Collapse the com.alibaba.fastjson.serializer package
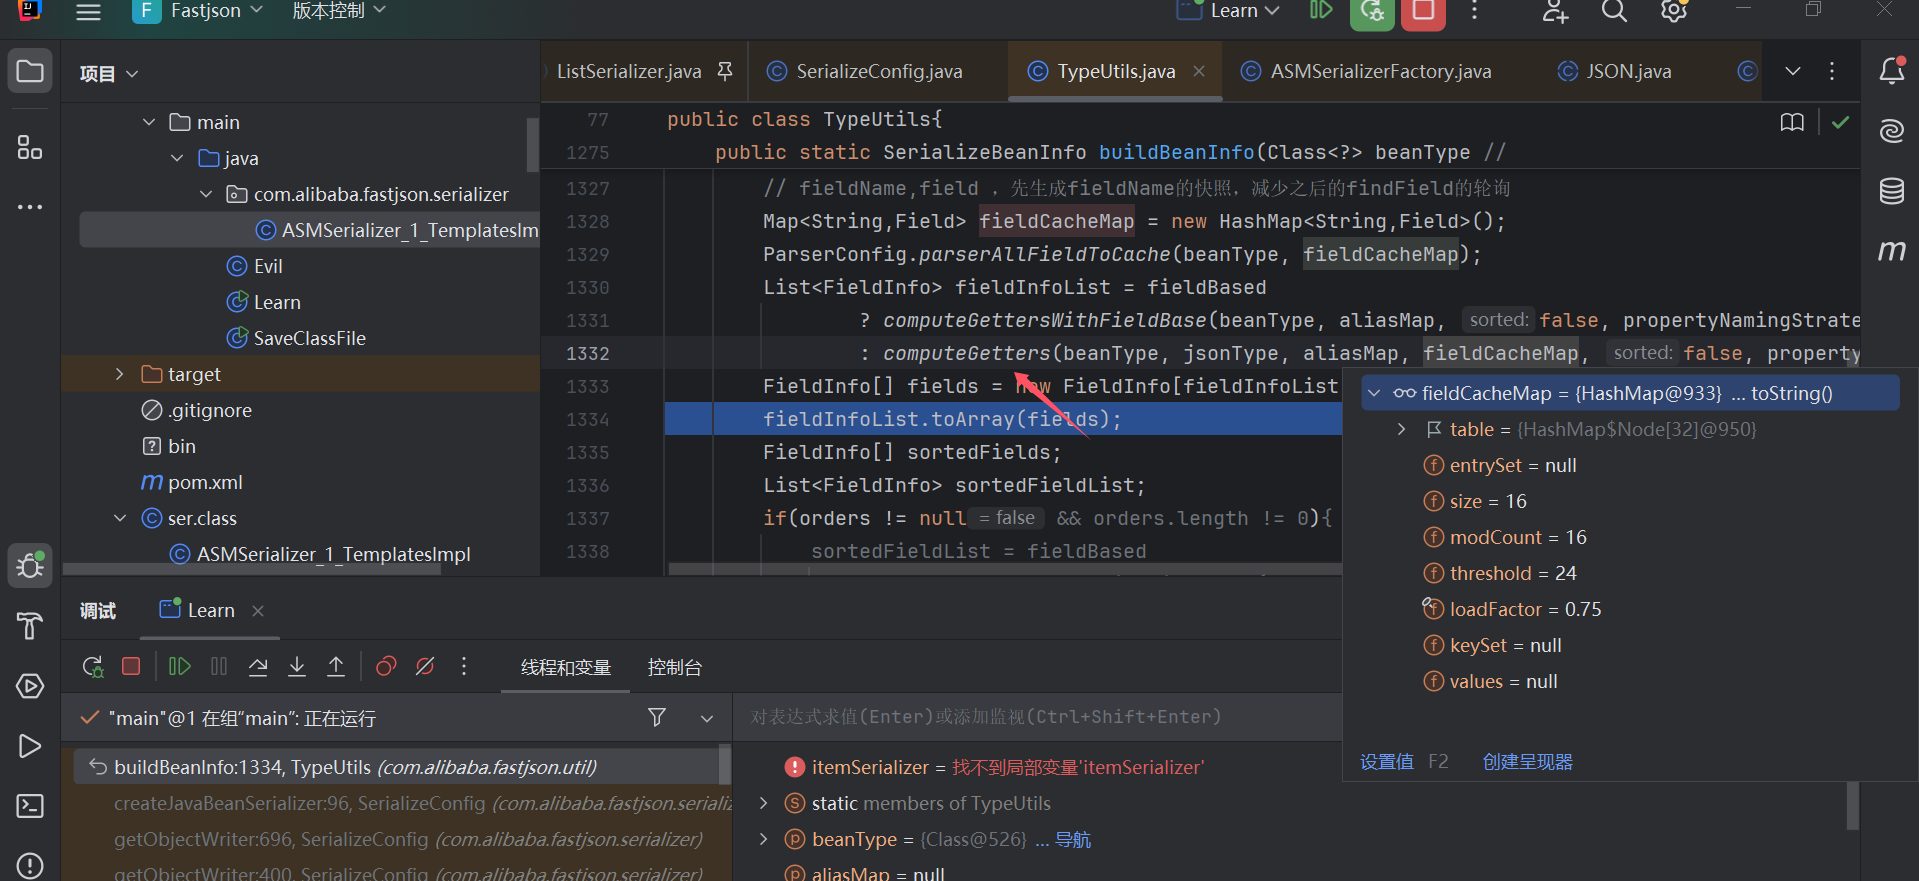The width and height of the screenshot is (1919, 881). pos(206,194)
